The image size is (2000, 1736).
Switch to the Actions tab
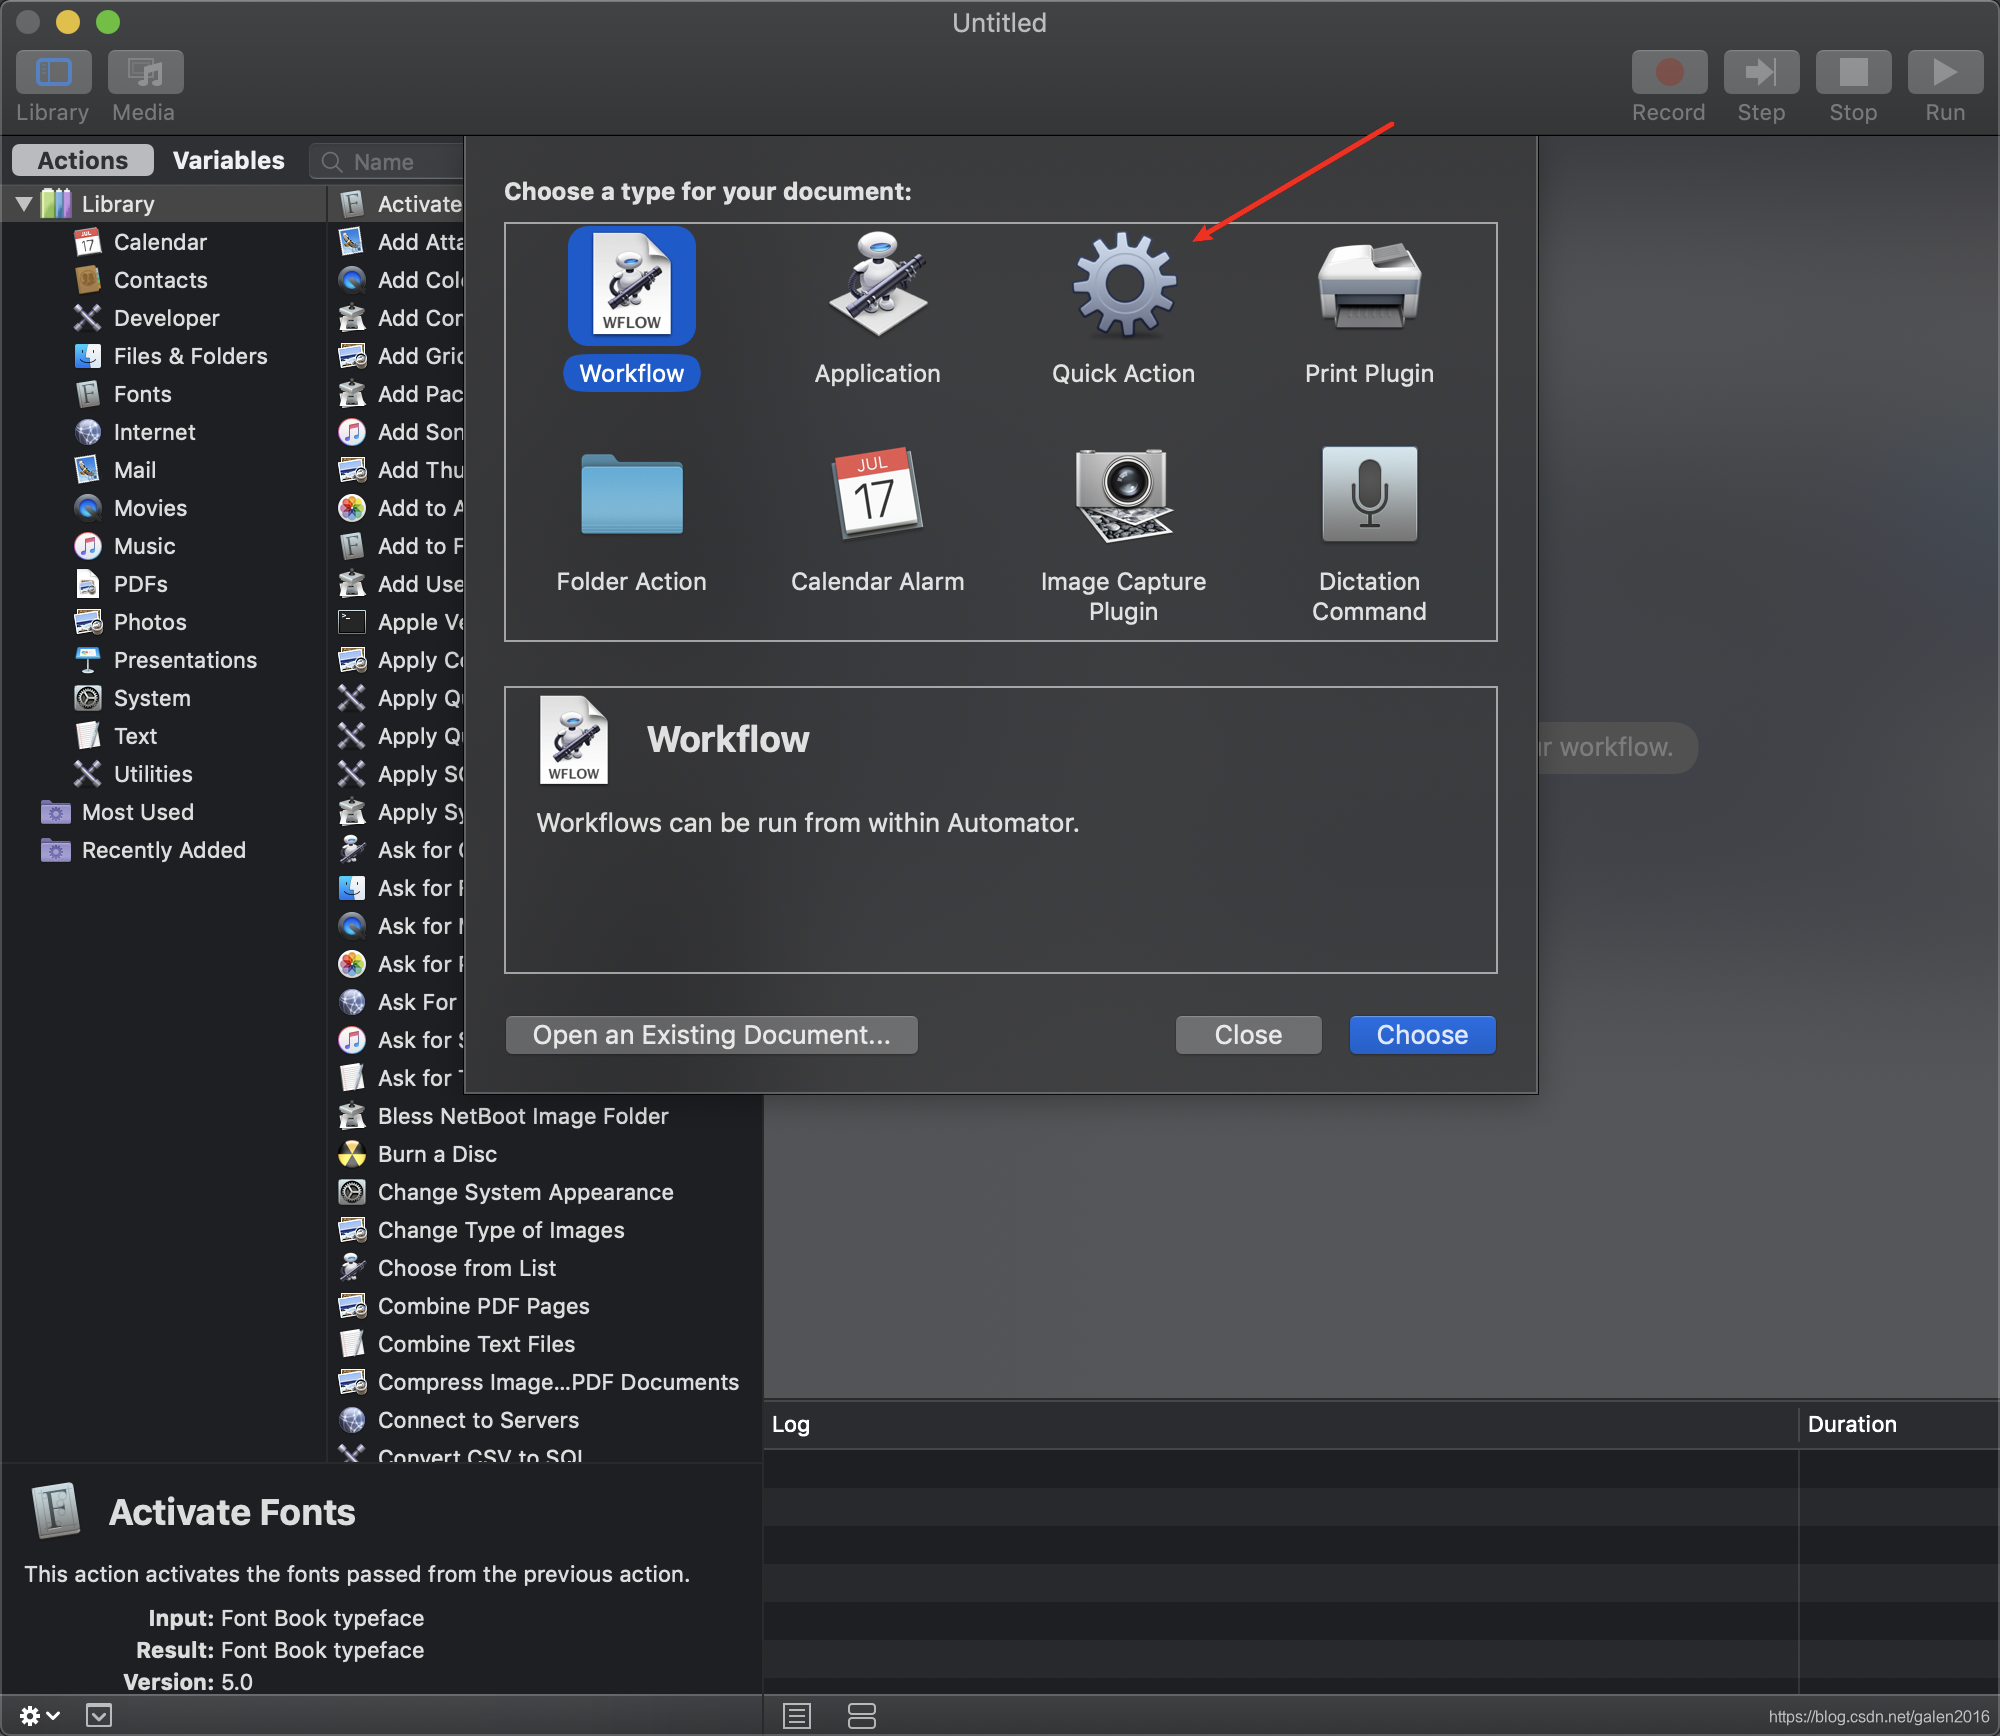[80, 160]
